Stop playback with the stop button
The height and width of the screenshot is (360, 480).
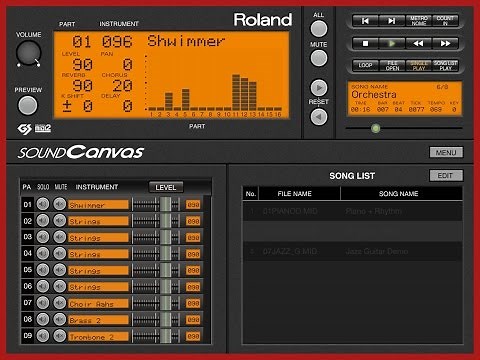coord(365,43)
